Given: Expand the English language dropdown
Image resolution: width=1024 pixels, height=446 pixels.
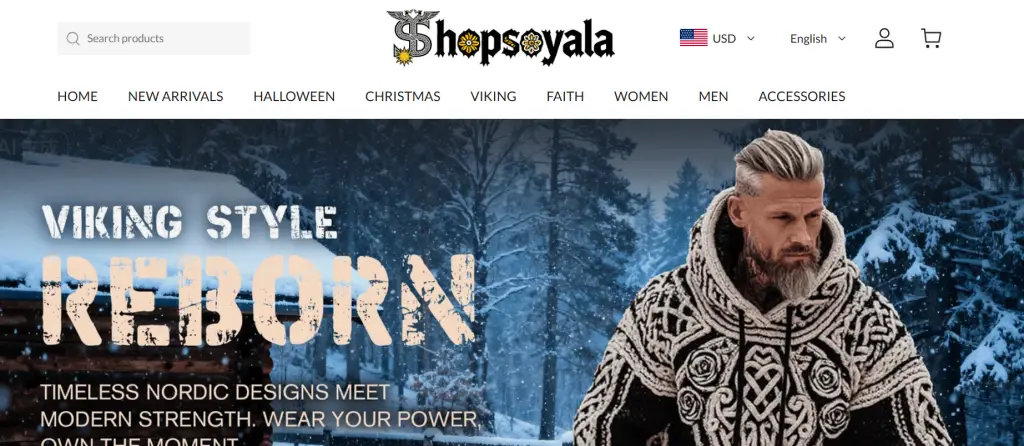Looking at the screenshot, I should tap(818, 39).
